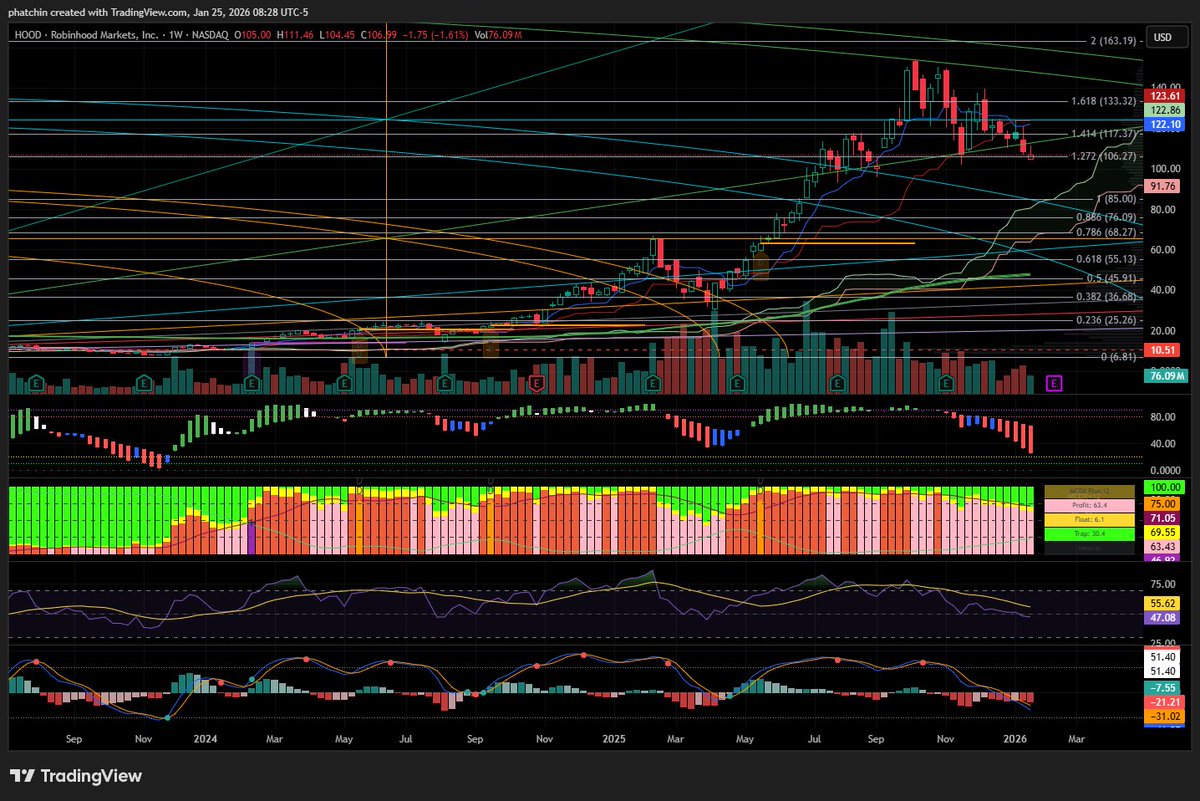
Task: Open the purple upcoming earnings E marker
Action: (1054, 382)
